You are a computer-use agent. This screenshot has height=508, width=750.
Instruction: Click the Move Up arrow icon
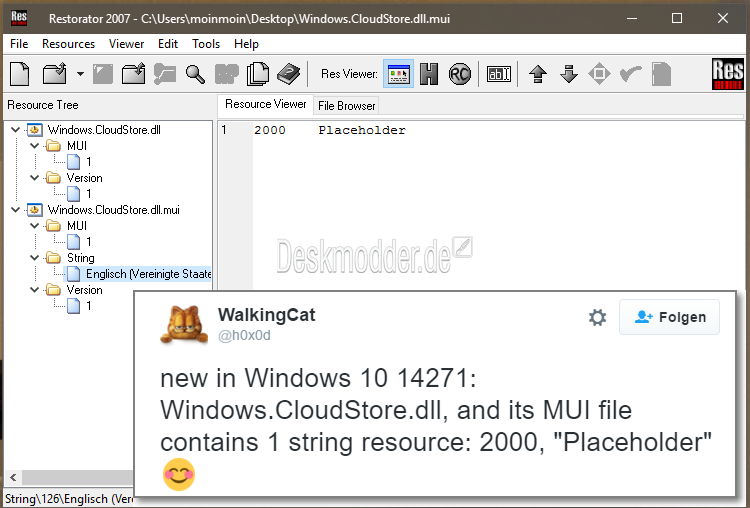(538, 74)
